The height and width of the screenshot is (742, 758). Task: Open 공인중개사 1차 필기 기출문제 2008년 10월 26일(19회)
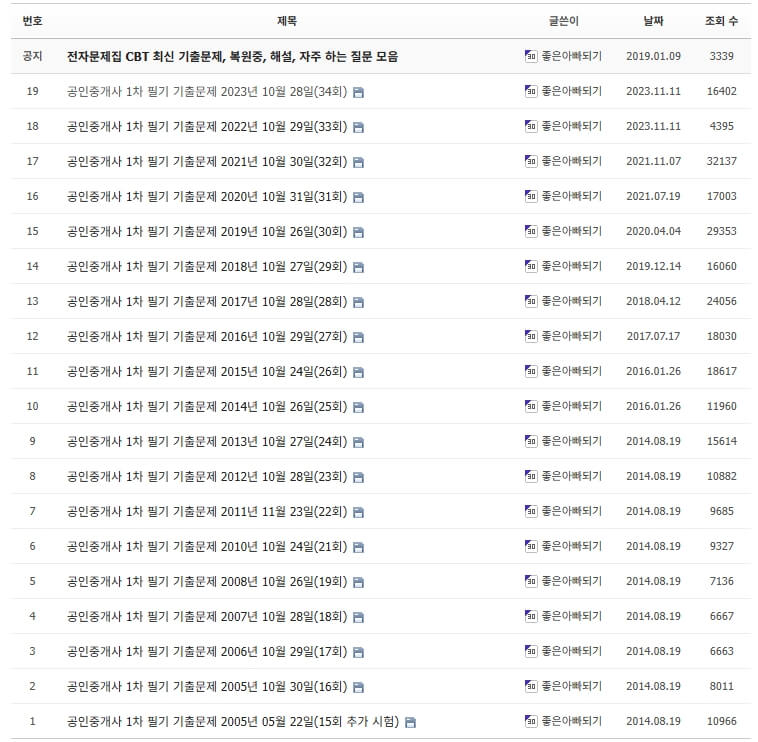[x=207, y=582]
